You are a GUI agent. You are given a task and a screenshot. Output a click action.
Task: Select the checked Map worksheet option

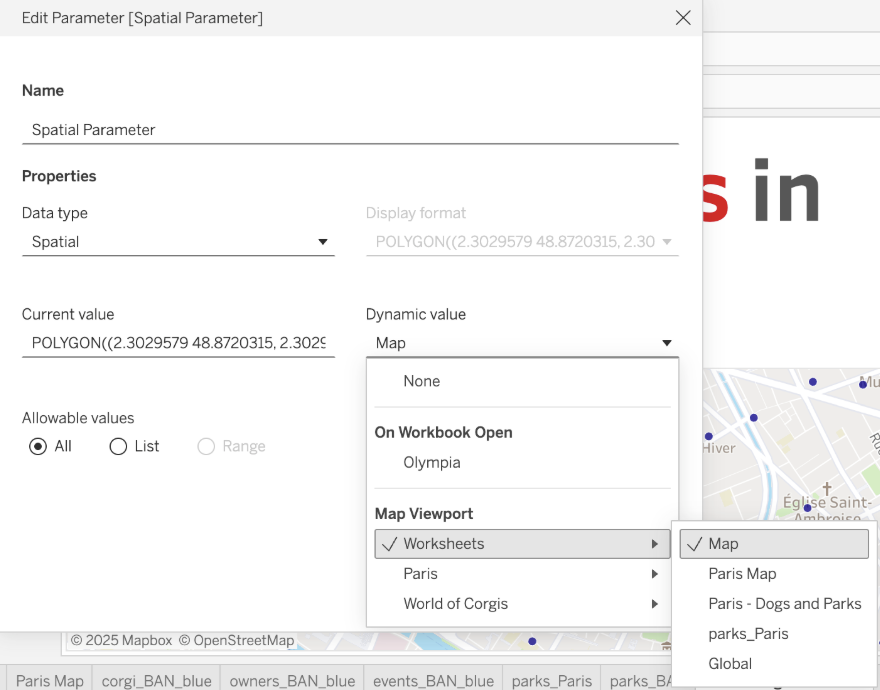774,544
